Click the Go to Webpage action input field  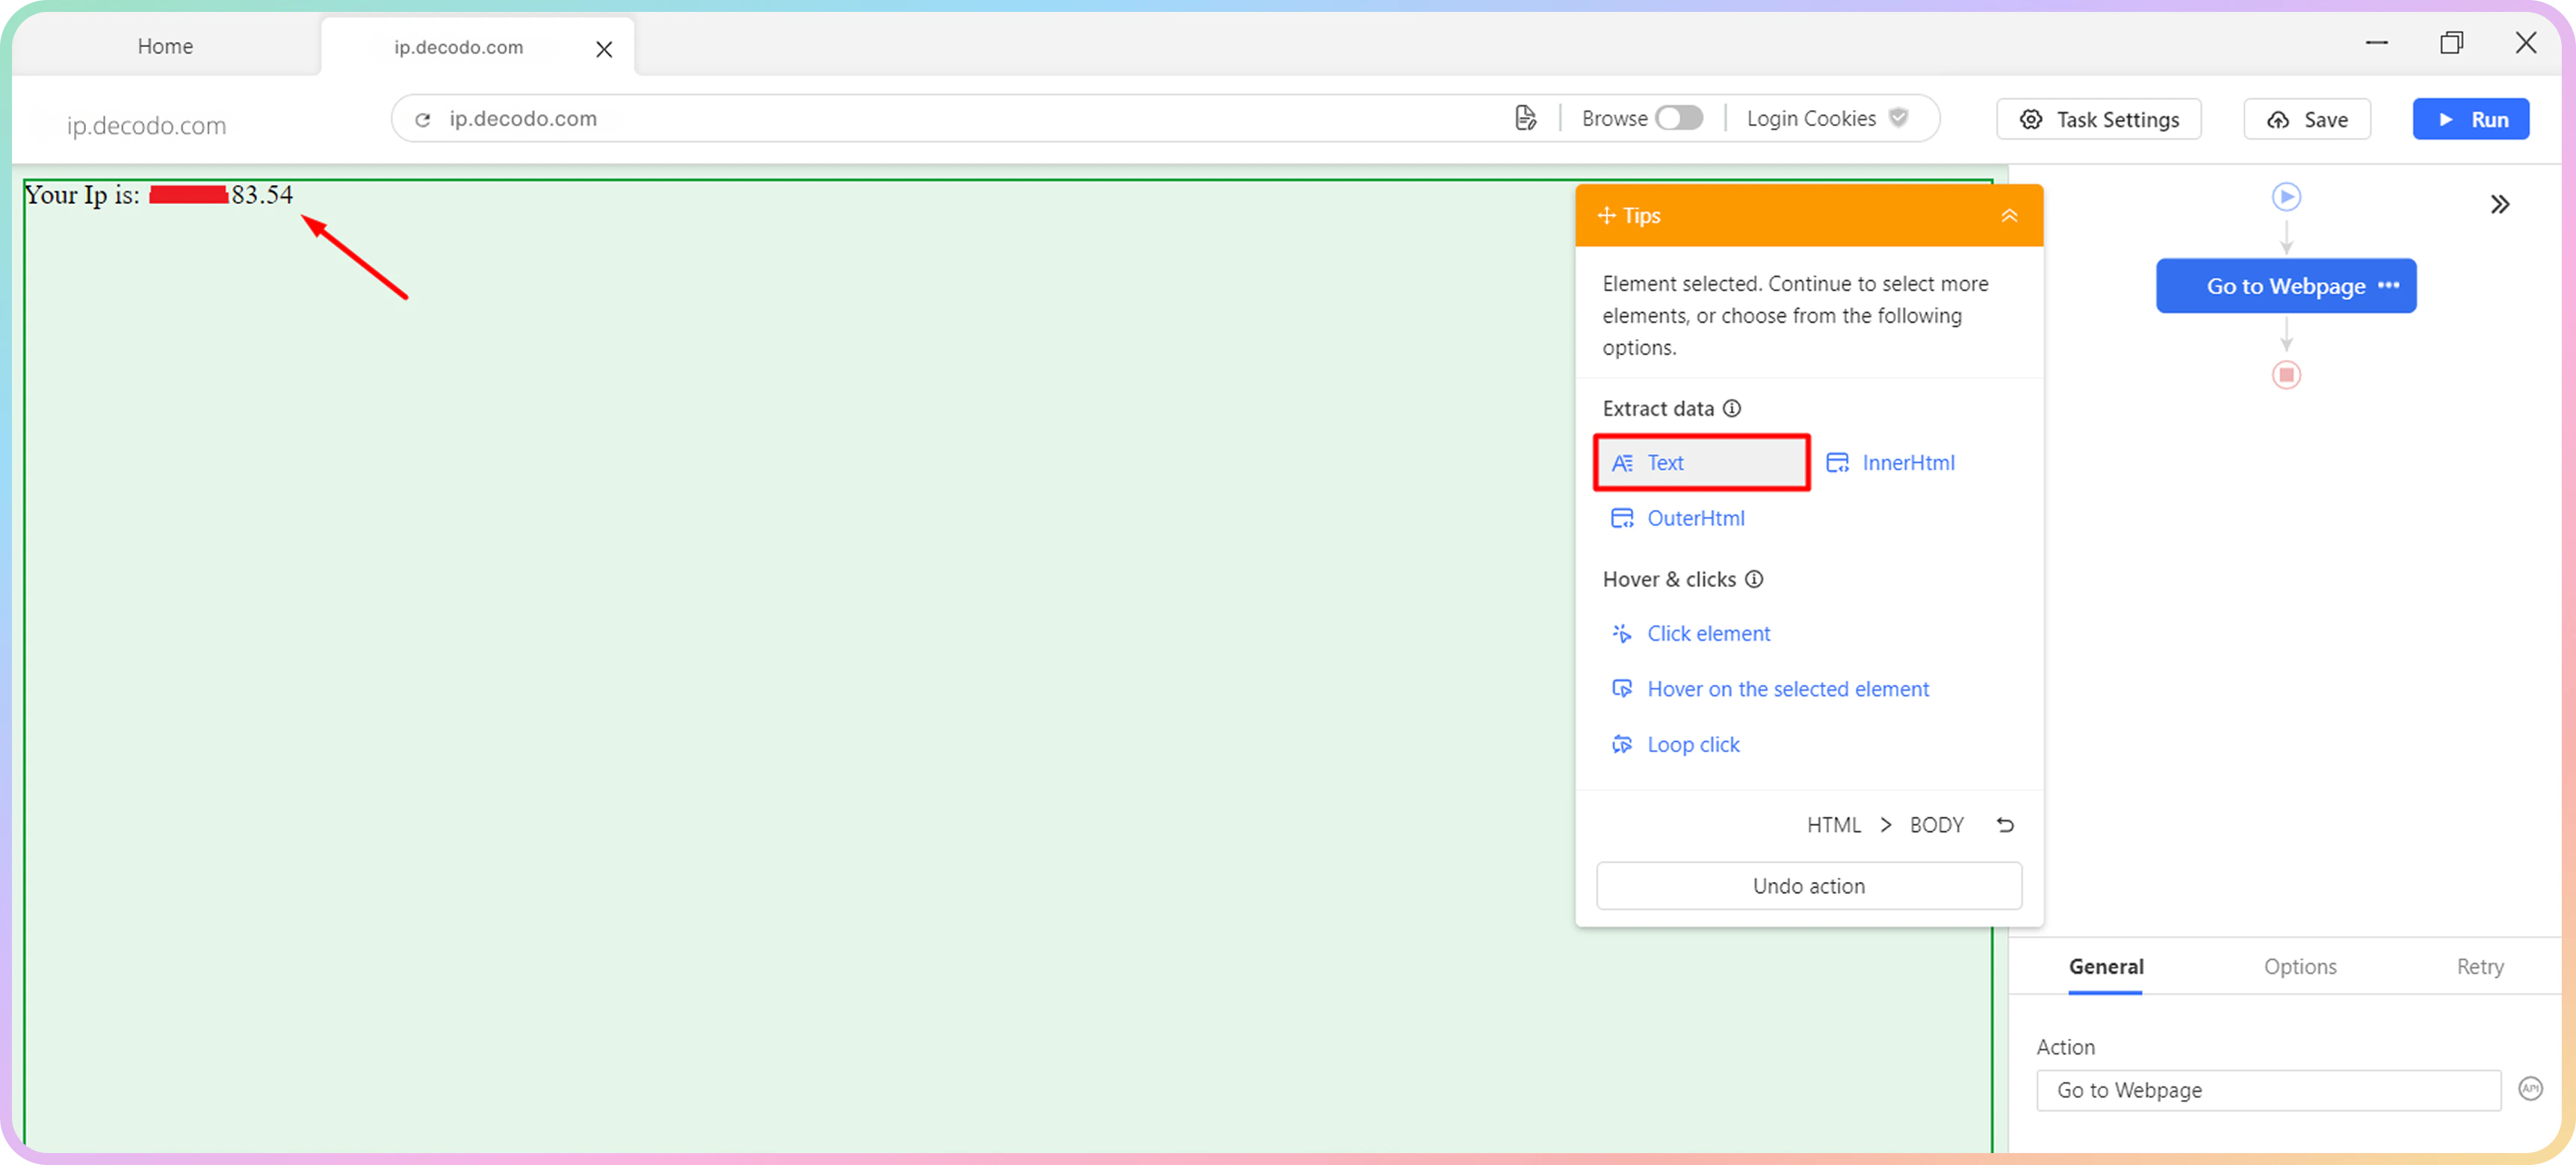[x=2268, y=1090]
